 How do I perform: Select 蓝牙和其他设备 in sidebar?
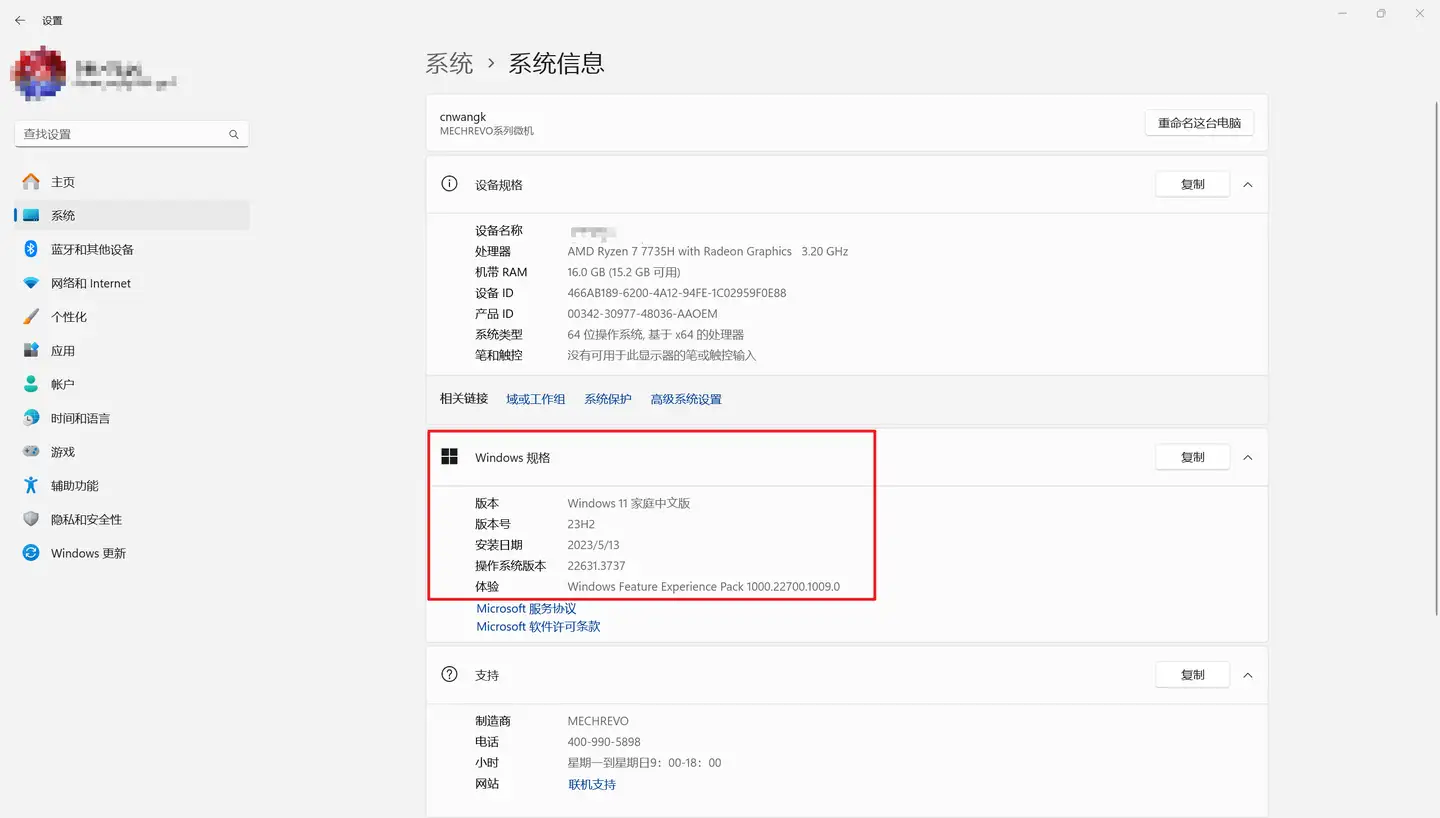pos(132,249)
